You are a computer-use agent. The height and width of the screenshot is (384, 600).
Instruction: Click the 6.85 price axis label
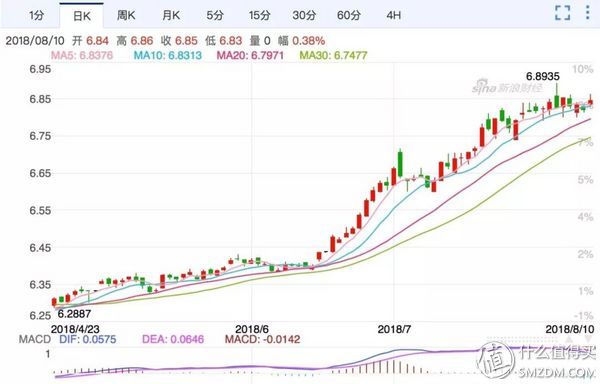tap(40, 99)
